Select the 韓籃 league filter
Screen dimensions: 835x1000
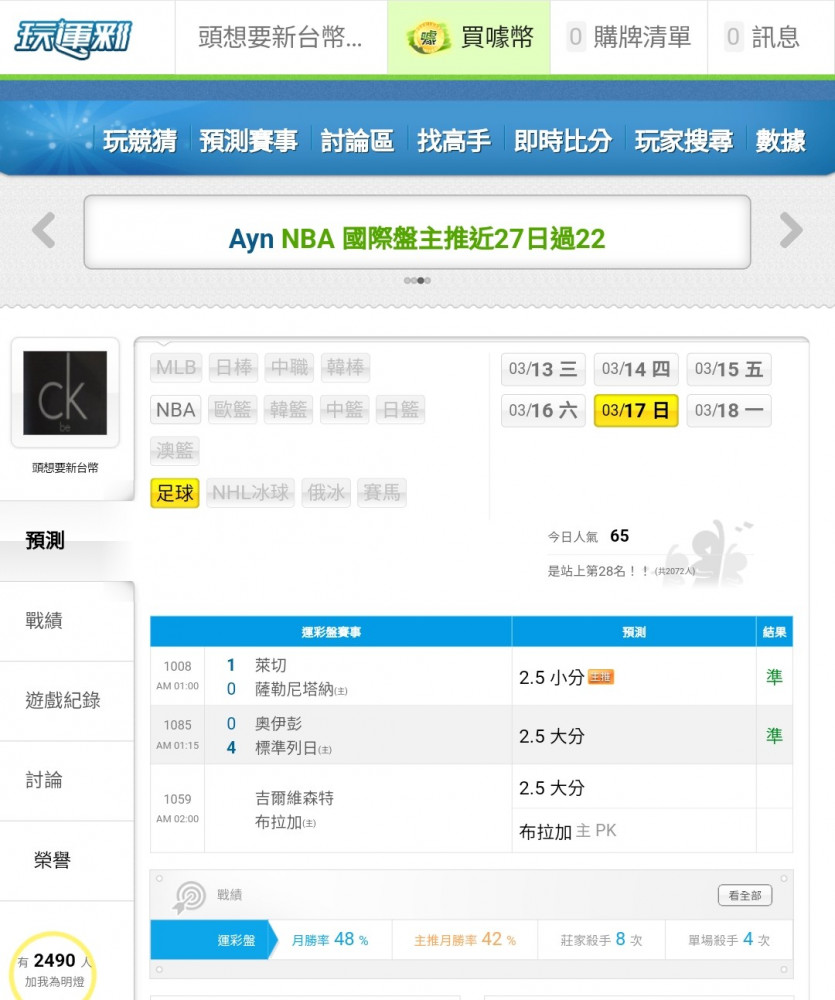pos(288,409)
